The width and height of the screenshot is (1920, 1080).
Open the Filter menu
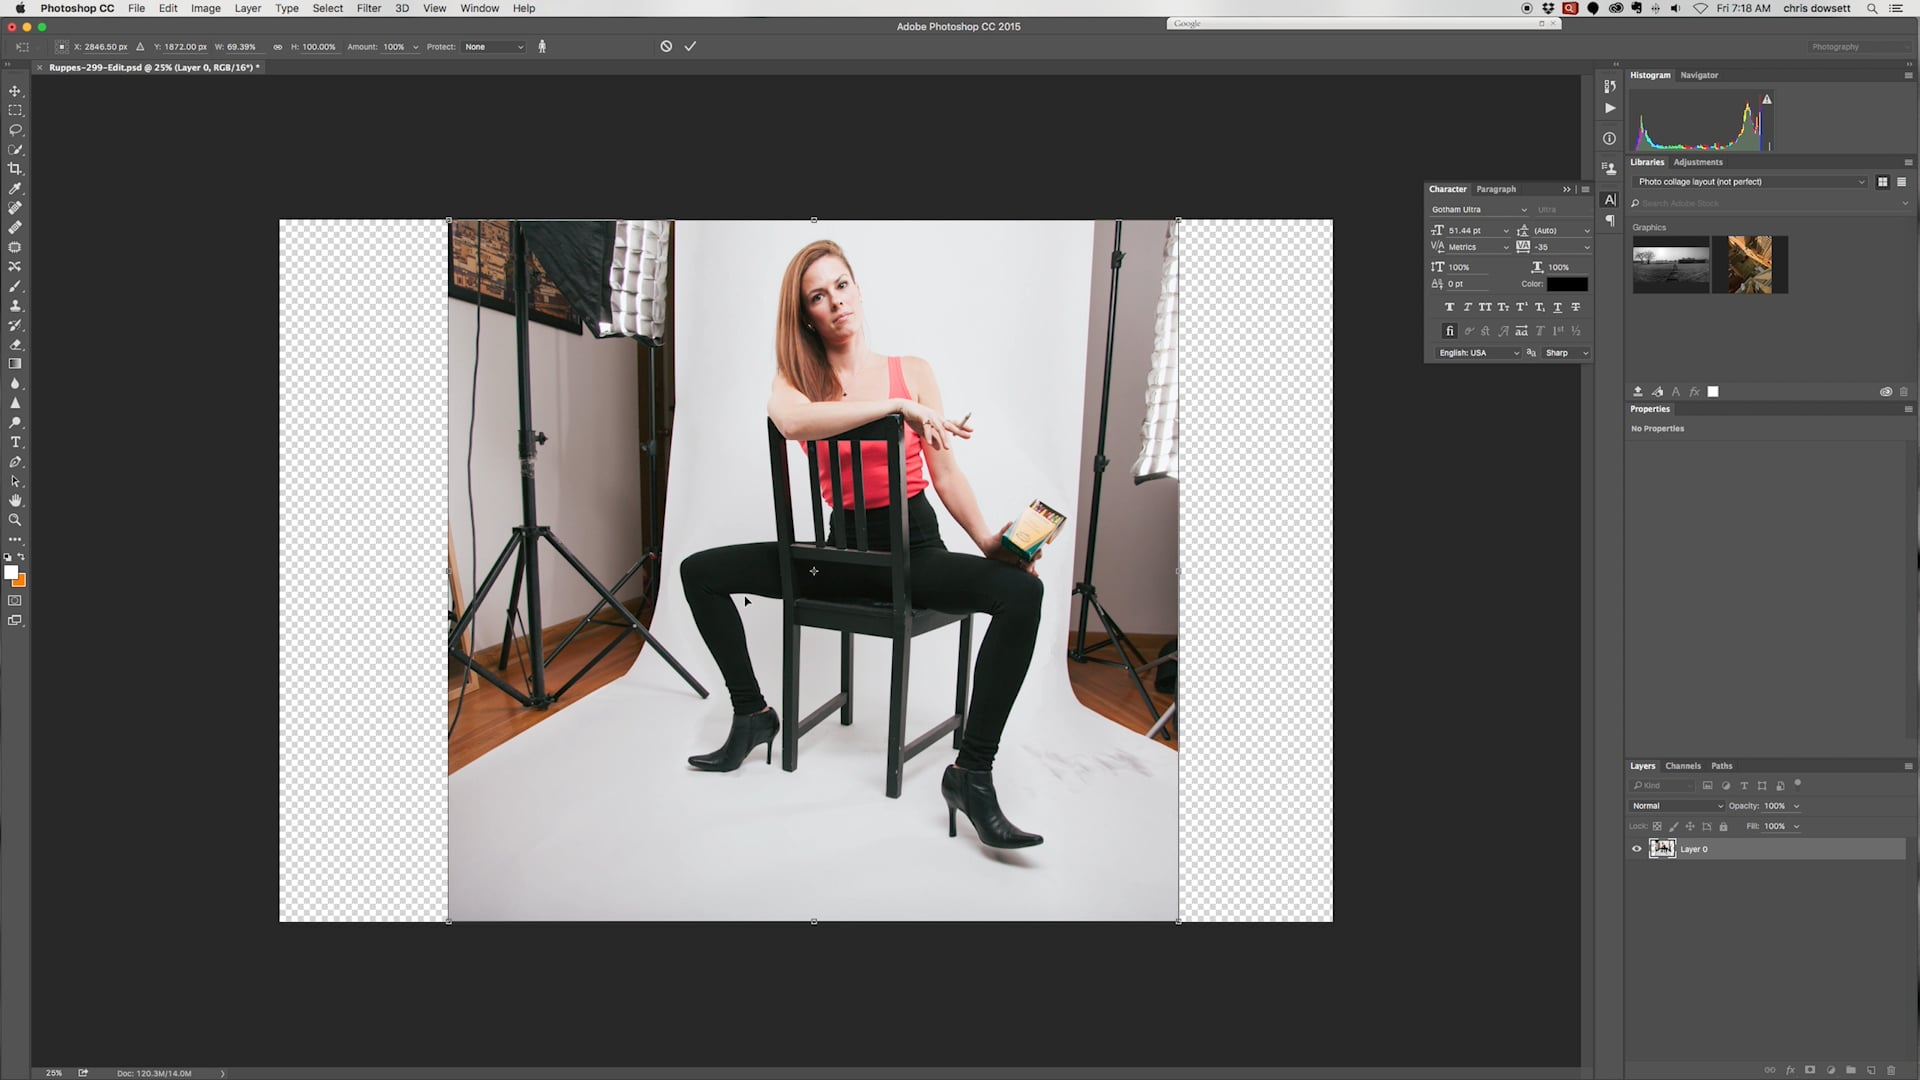pos(369,8)
